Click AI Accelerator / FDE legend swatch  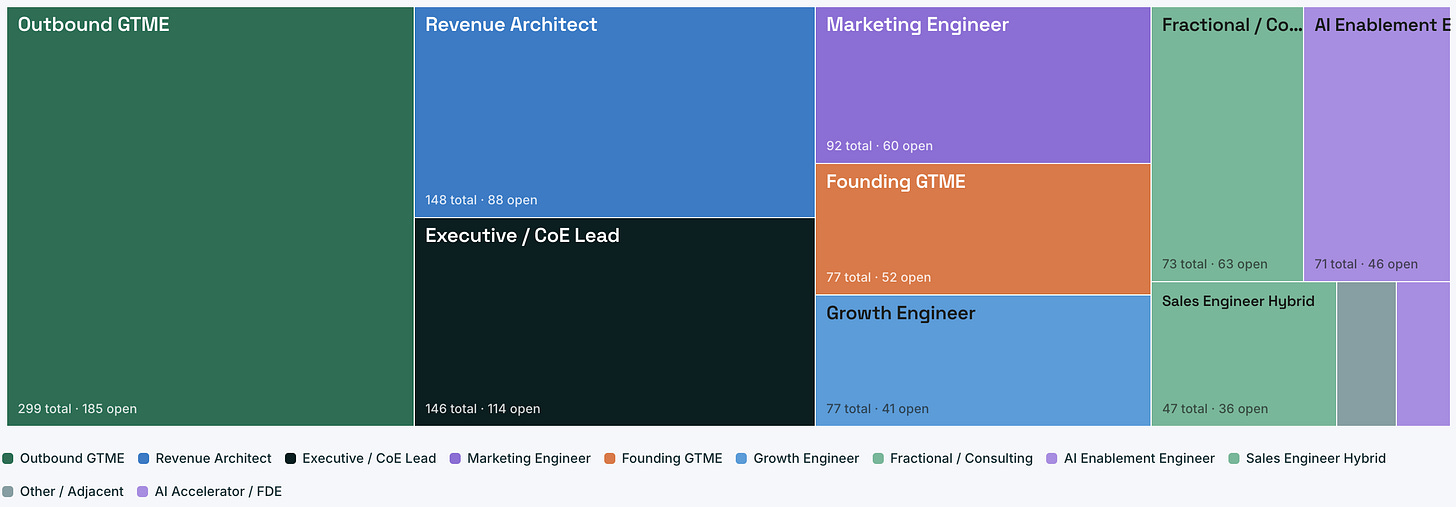(143, 492)
